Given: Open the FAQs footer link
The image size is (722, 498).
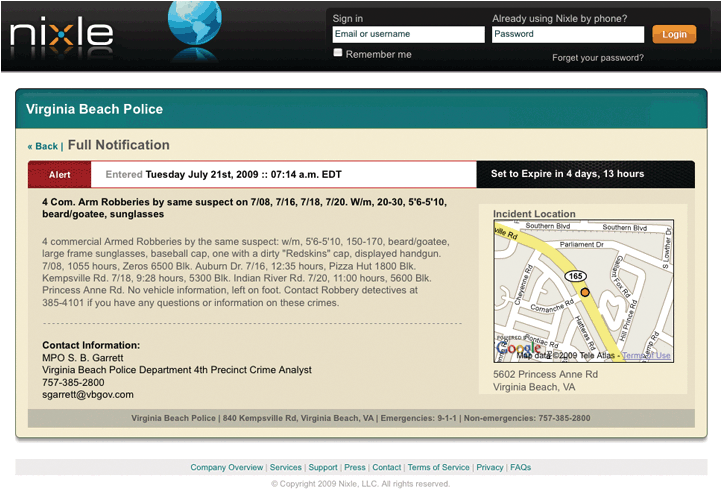Looking at the screenshot, I should [x=521, y=467].
